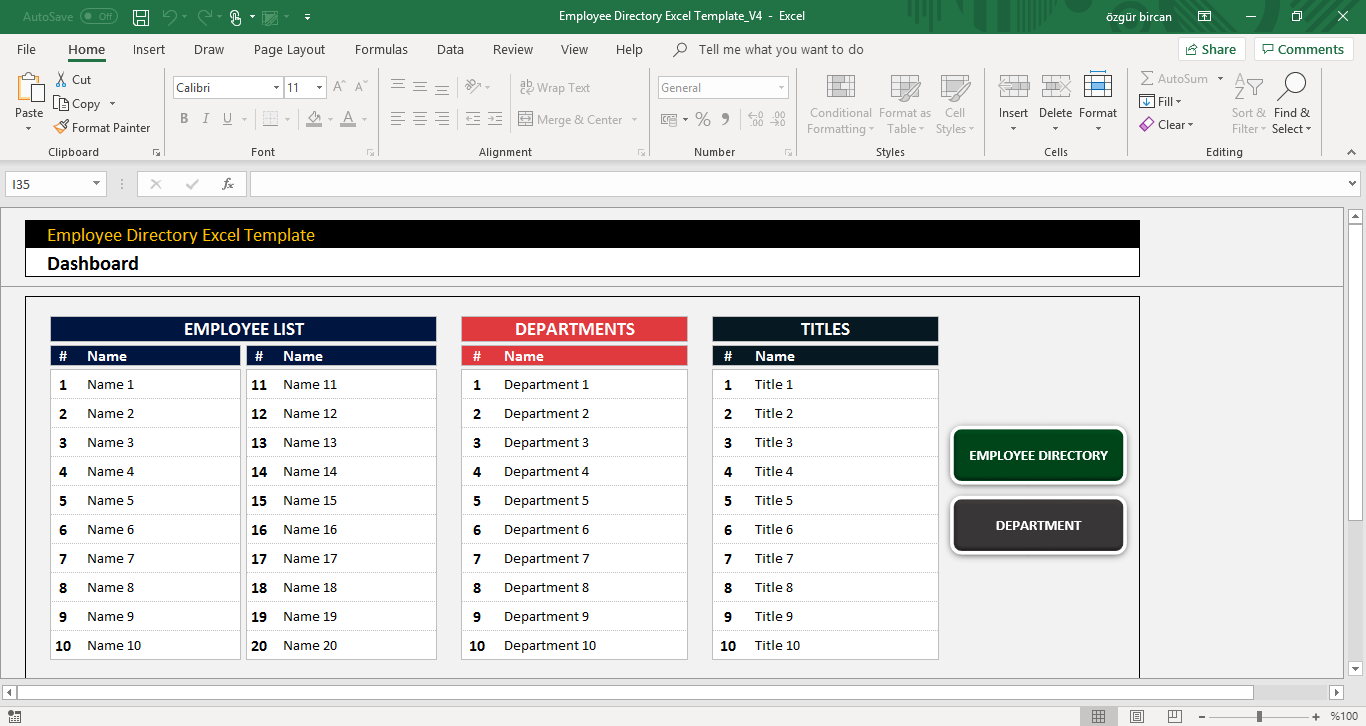This screenshot has width=1366, height=726.
Task: Click the Top Align icon
Action: [x=397, y=87]
